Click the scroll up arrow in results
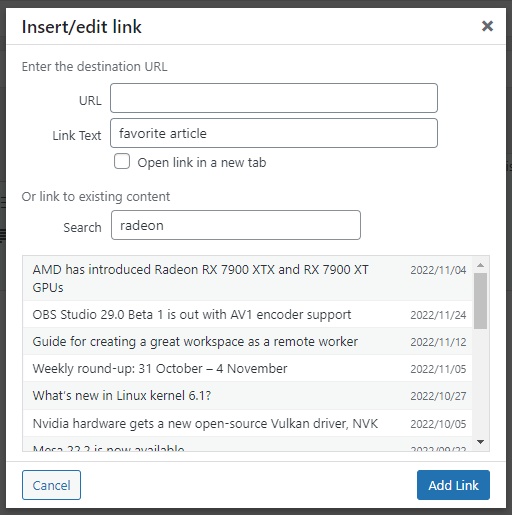512x515 pixels. [x=480, y=265]
